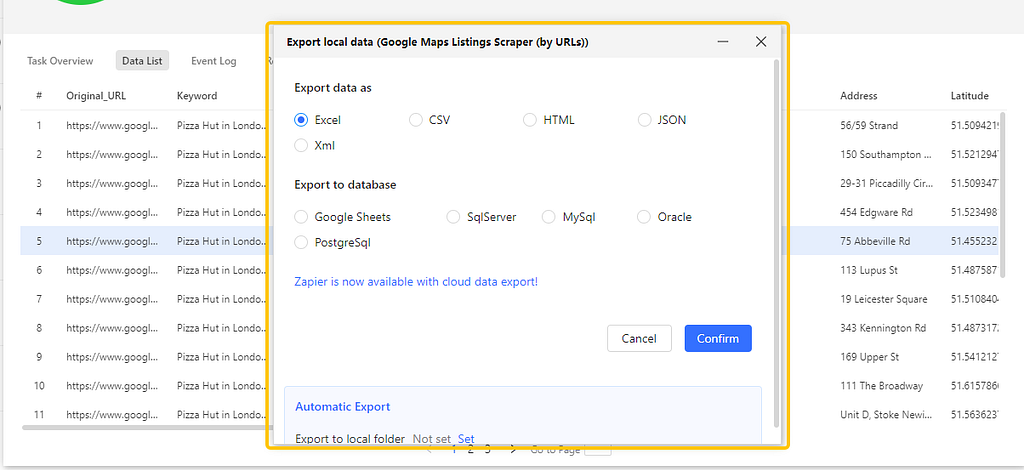Select the Excel export format

click(301, 120)
